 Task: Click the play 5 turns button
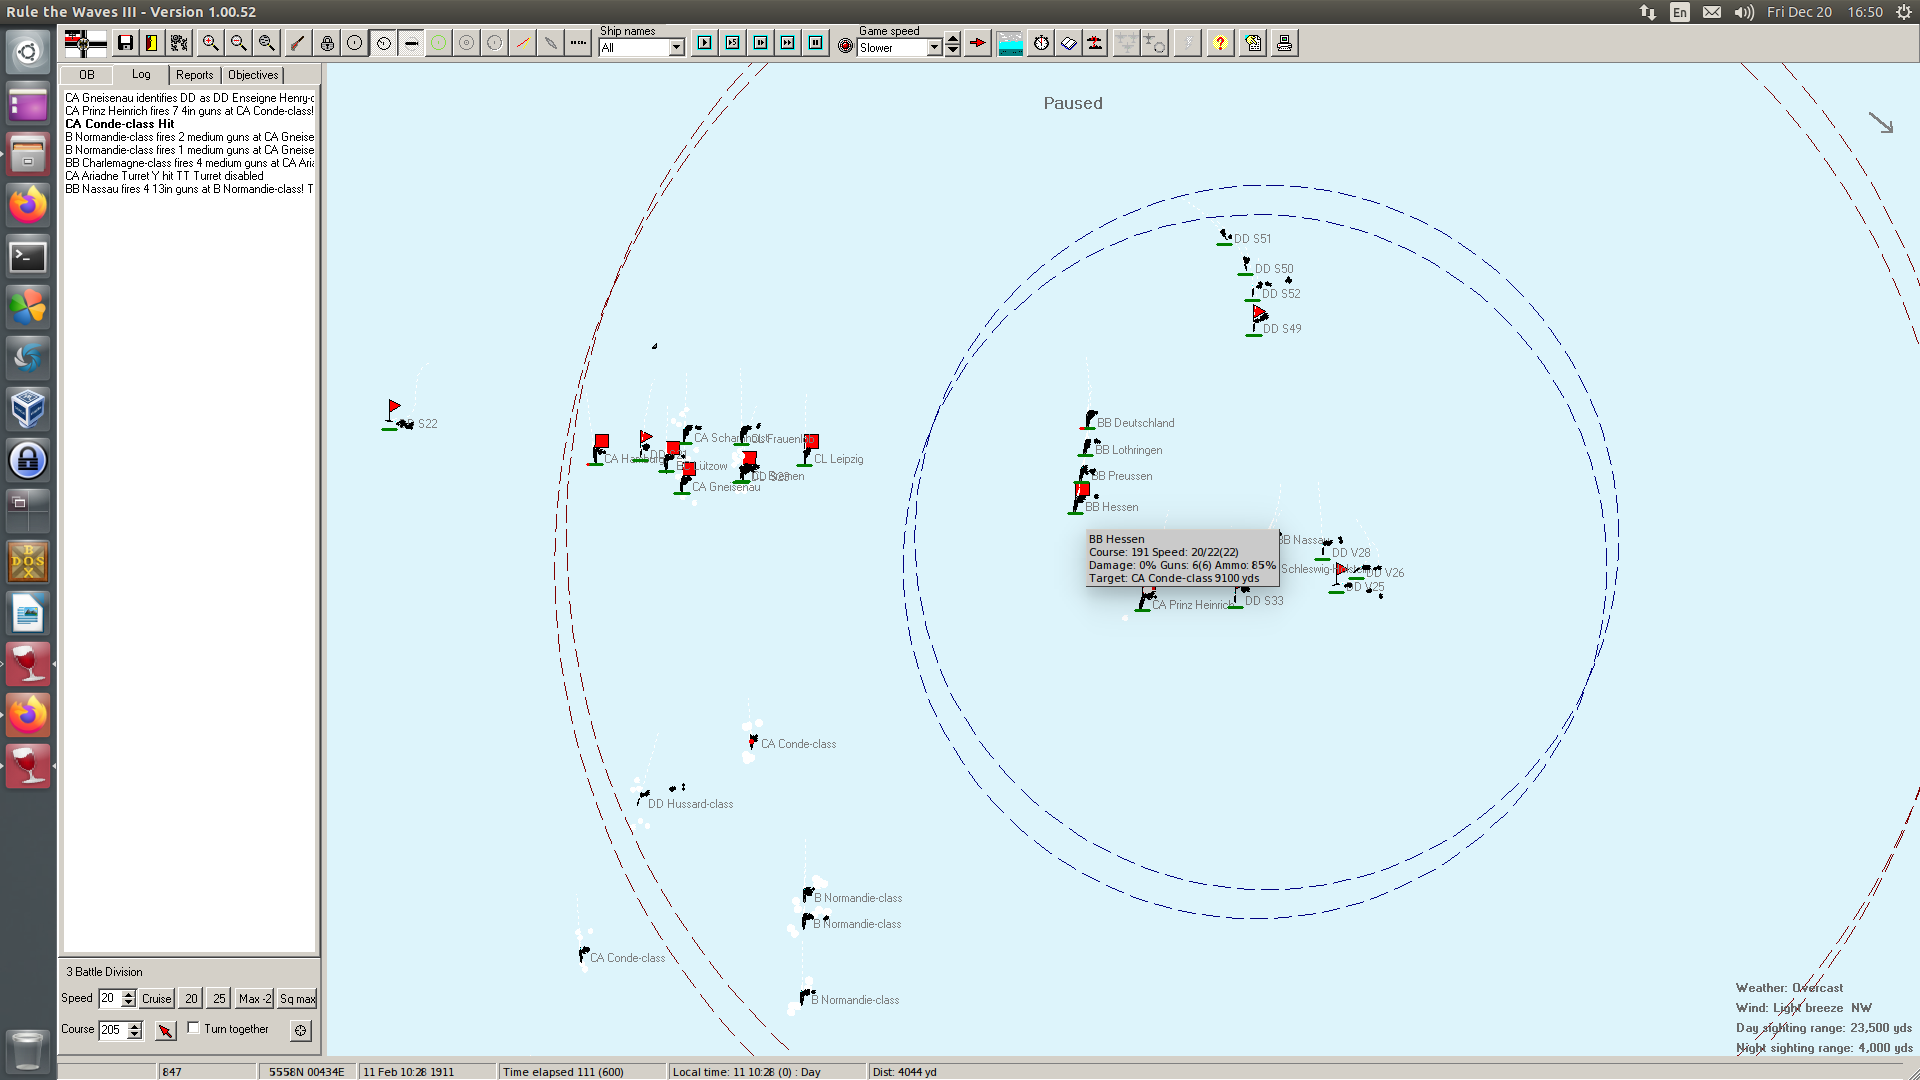733,43
